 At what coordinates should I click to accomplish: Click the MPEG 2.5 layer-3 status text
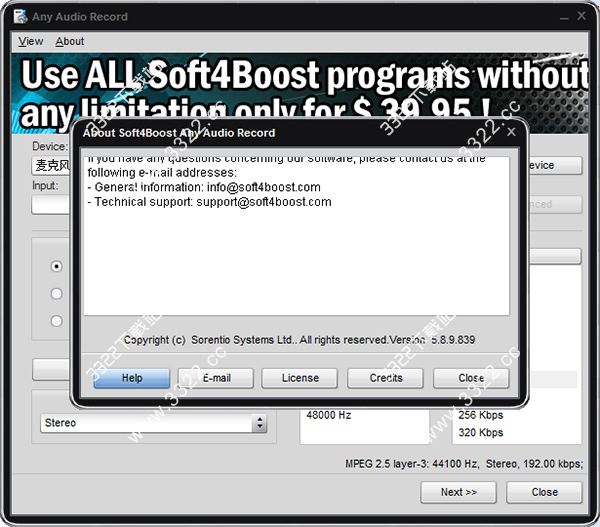[464, 464]
